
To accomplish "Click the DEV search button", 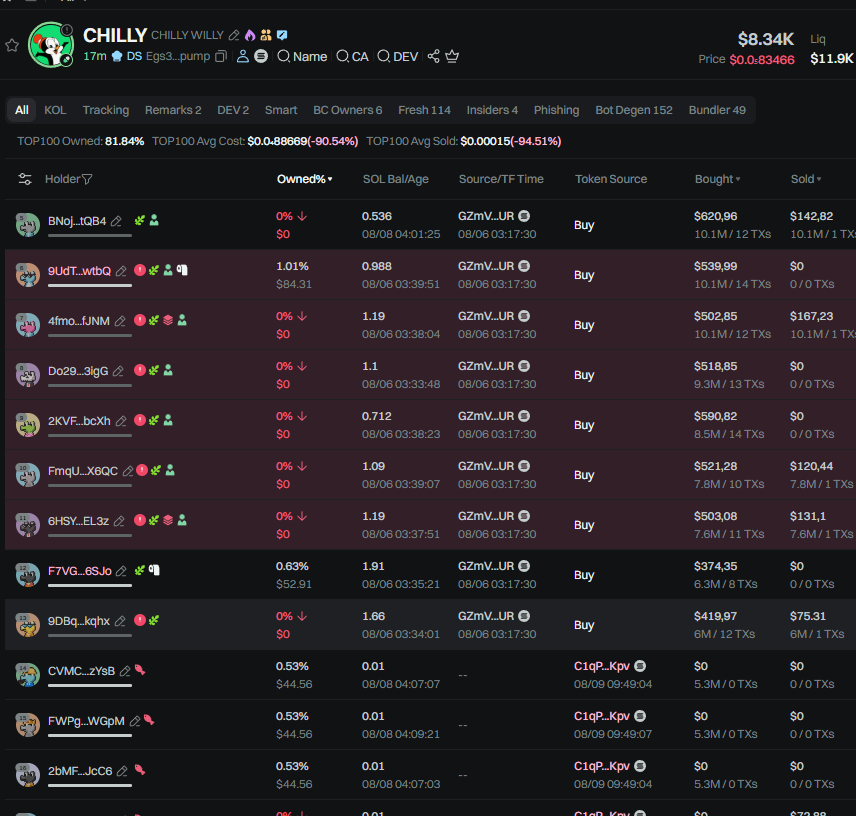I will click(x=397, y=57).
